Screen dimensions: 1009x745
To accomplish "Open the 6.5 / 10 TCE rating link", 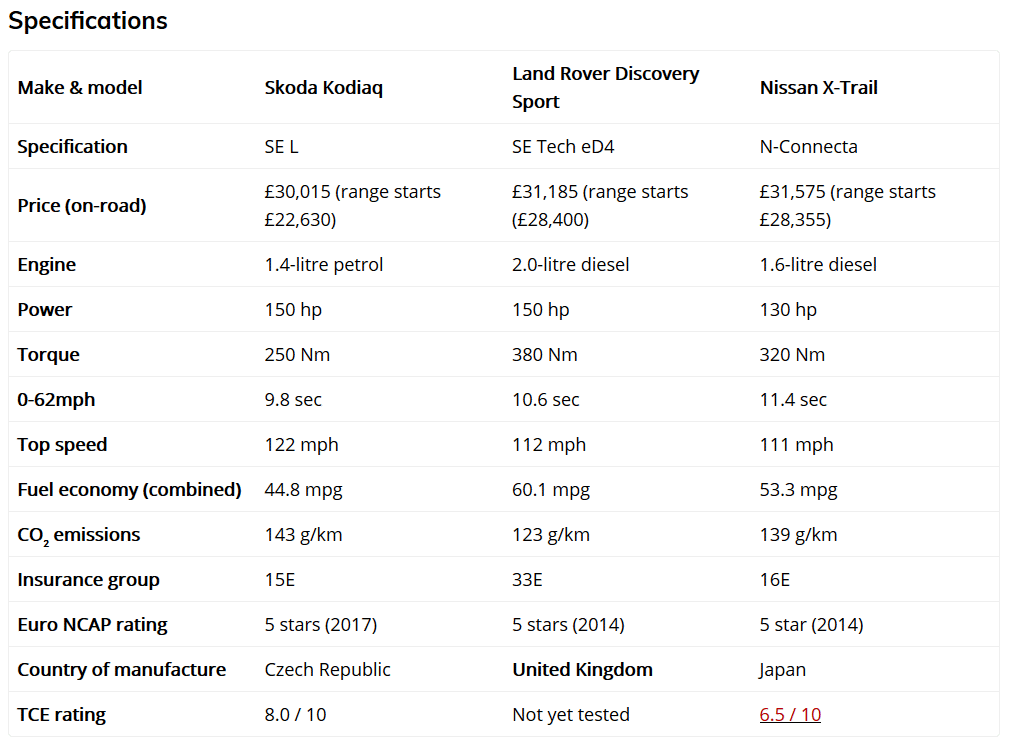I will click(790, 714).
